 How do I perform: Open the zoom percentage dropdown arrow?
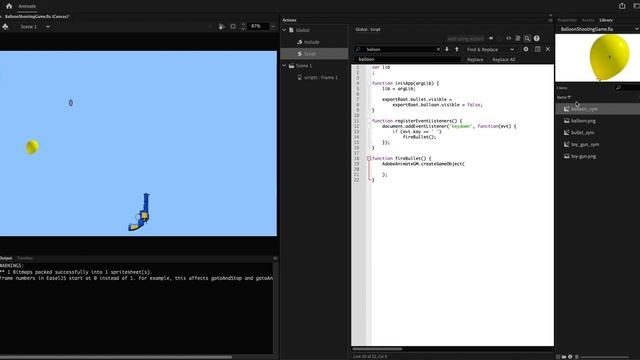[273, 27]
